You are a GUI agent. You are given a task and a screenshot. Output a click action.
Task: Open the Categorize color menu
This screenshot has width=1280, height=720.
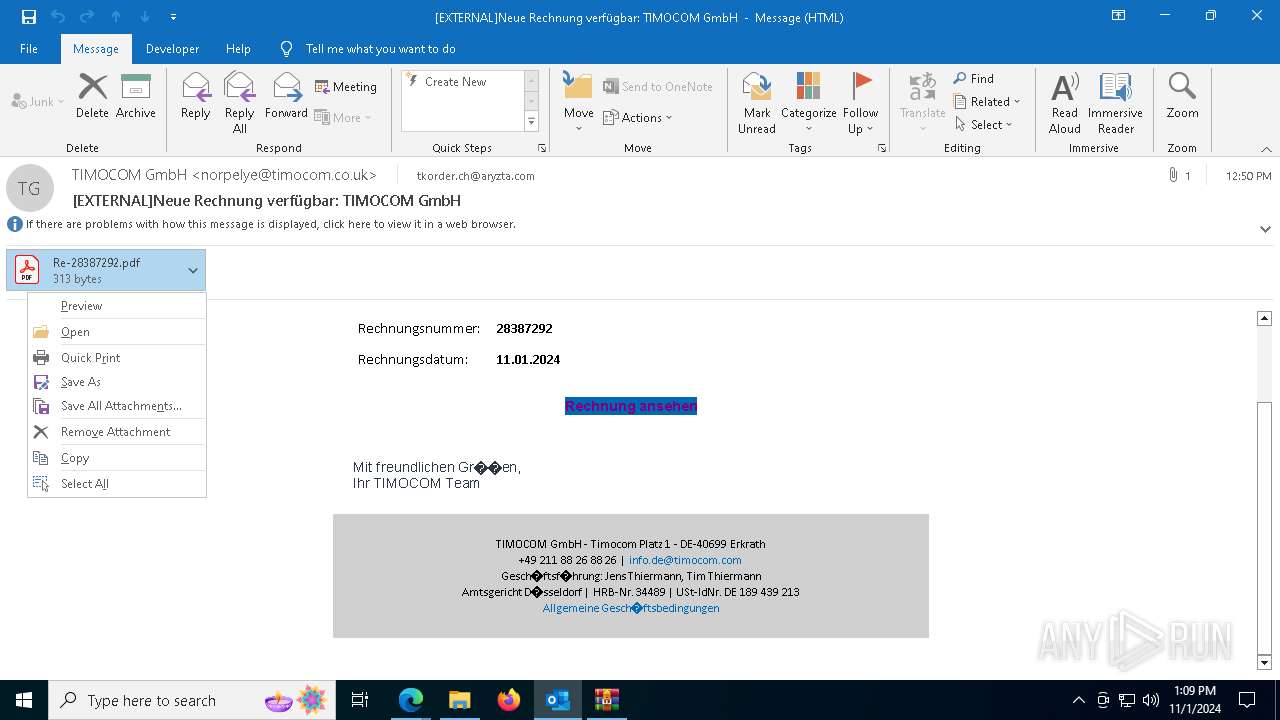(x=808, y=102)
